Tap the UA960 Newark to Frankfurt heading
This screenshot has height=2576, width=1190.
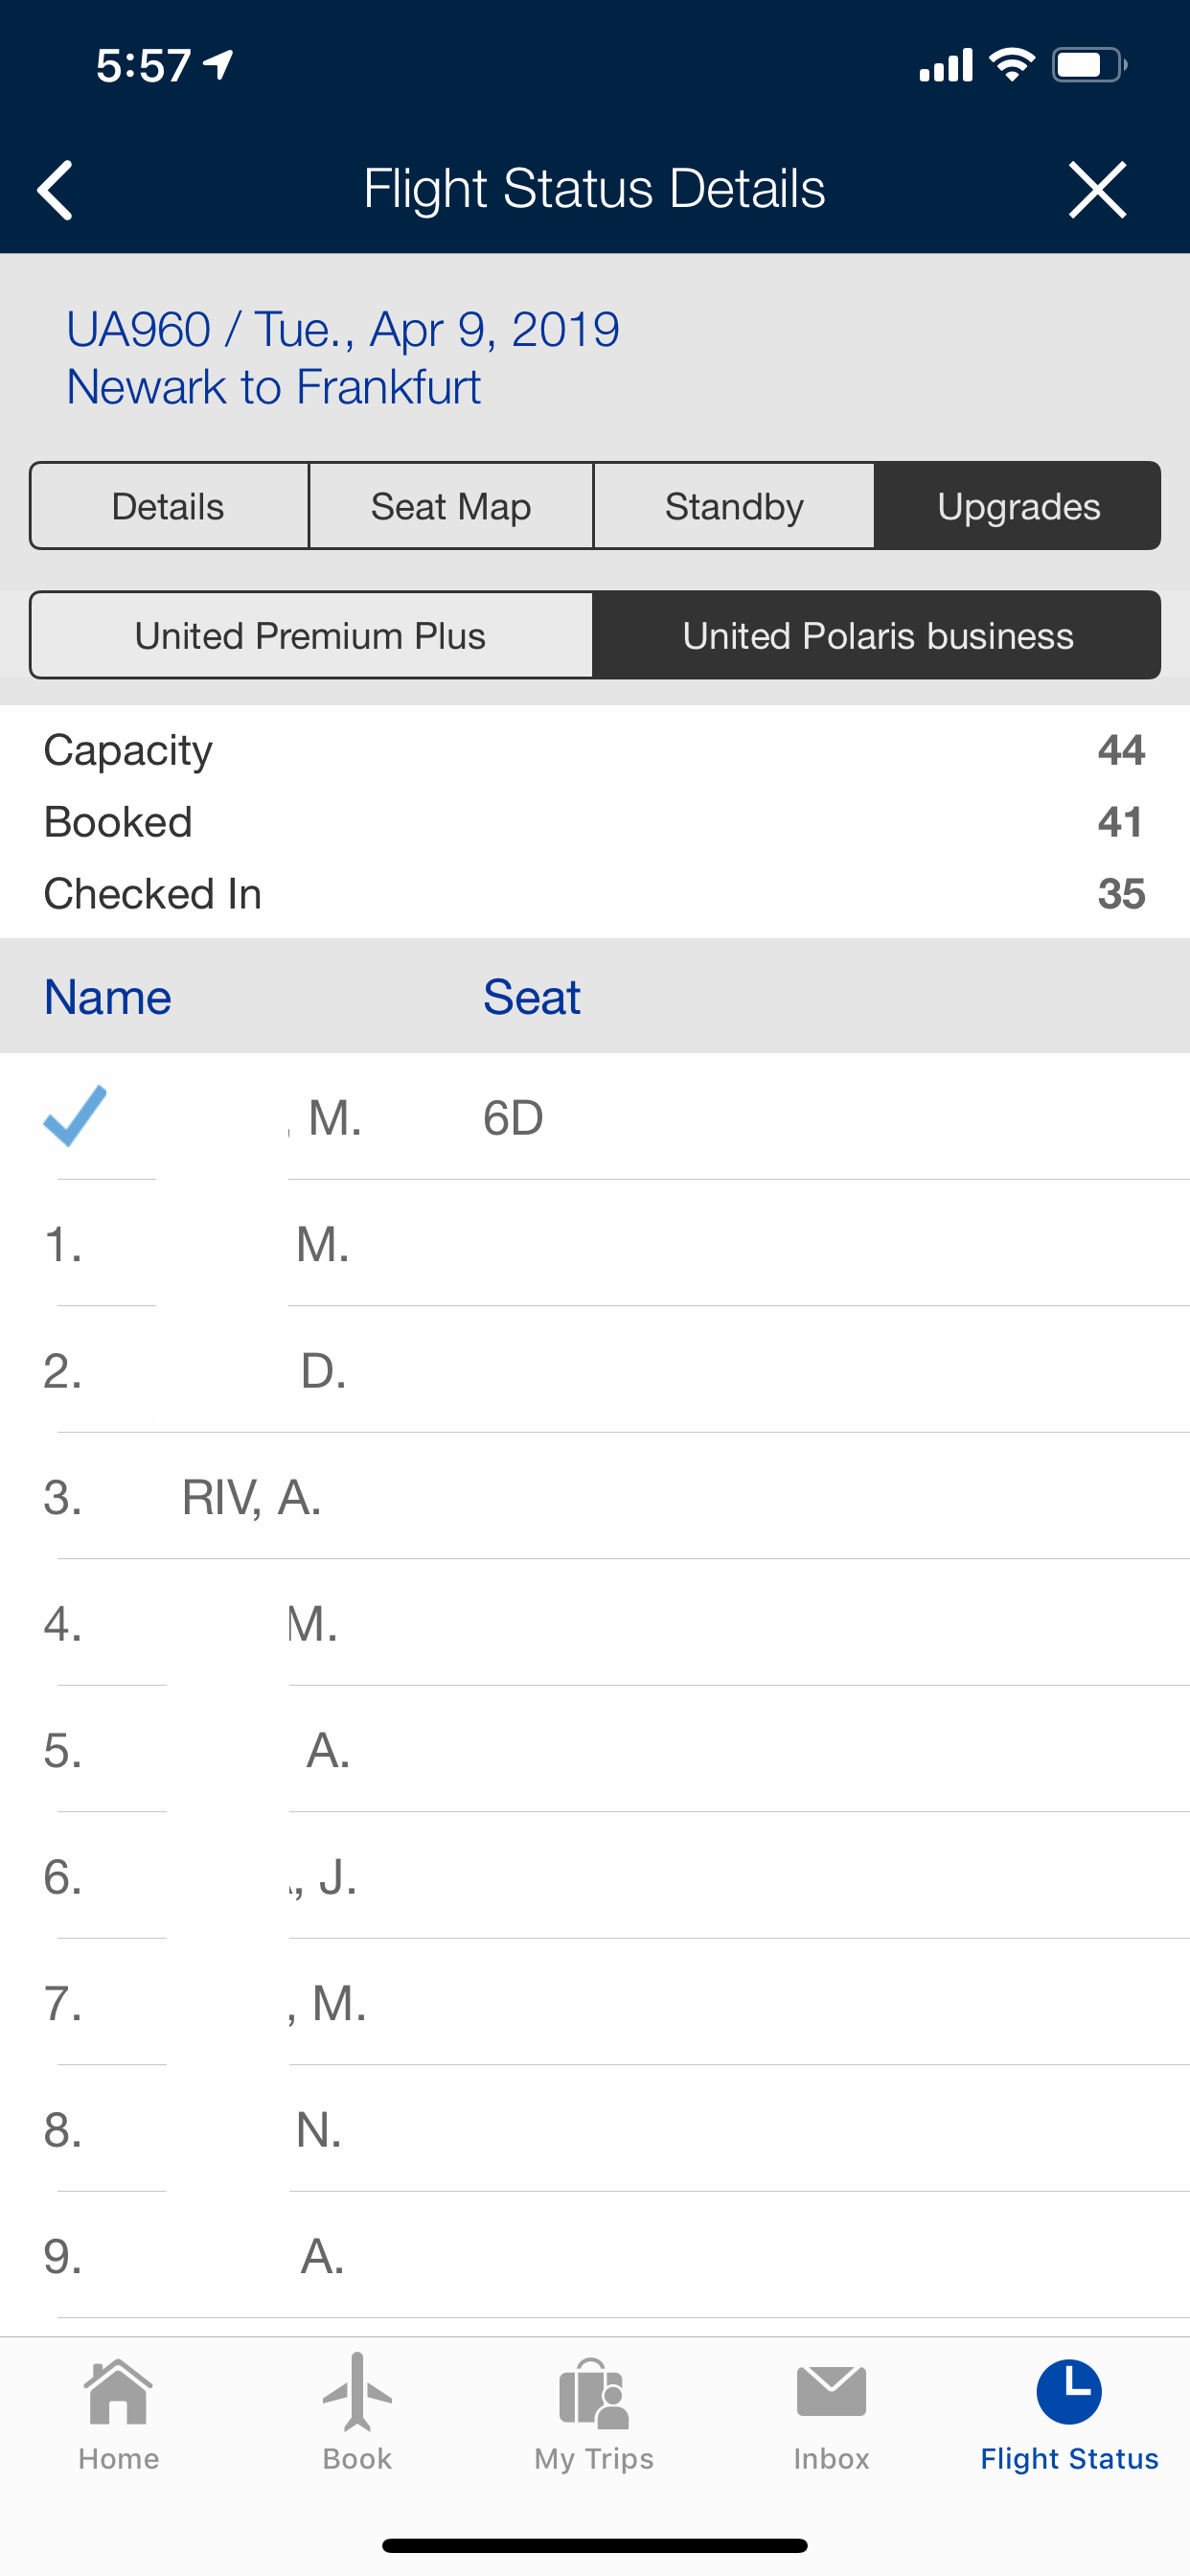coord(342,358)
